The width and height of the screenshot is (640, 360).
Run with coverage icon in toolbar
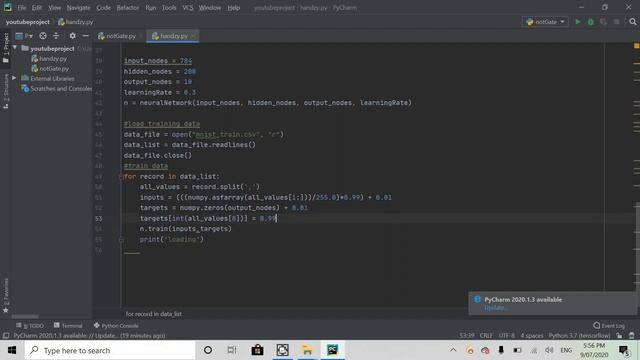[603, 22]
